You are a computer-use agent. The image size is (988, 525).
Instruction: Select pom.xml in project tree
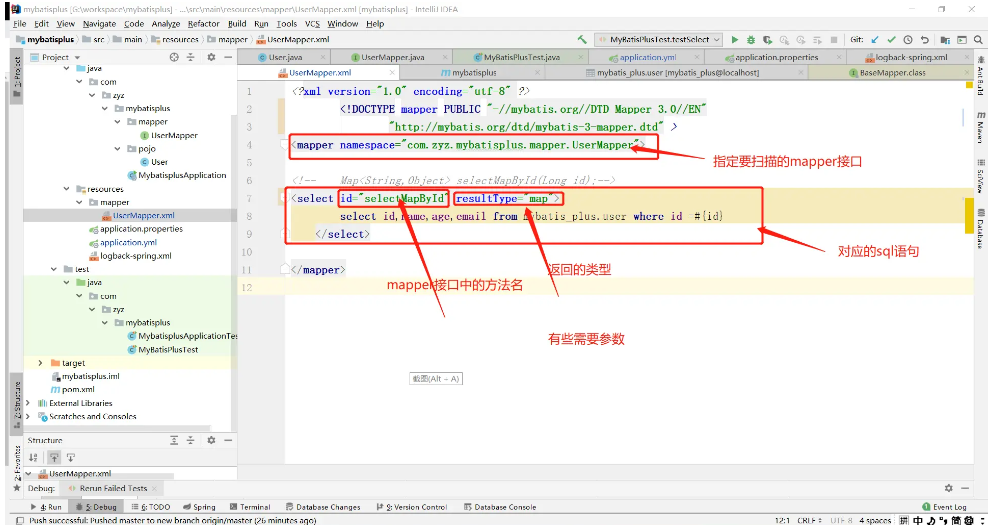point(73,389)
